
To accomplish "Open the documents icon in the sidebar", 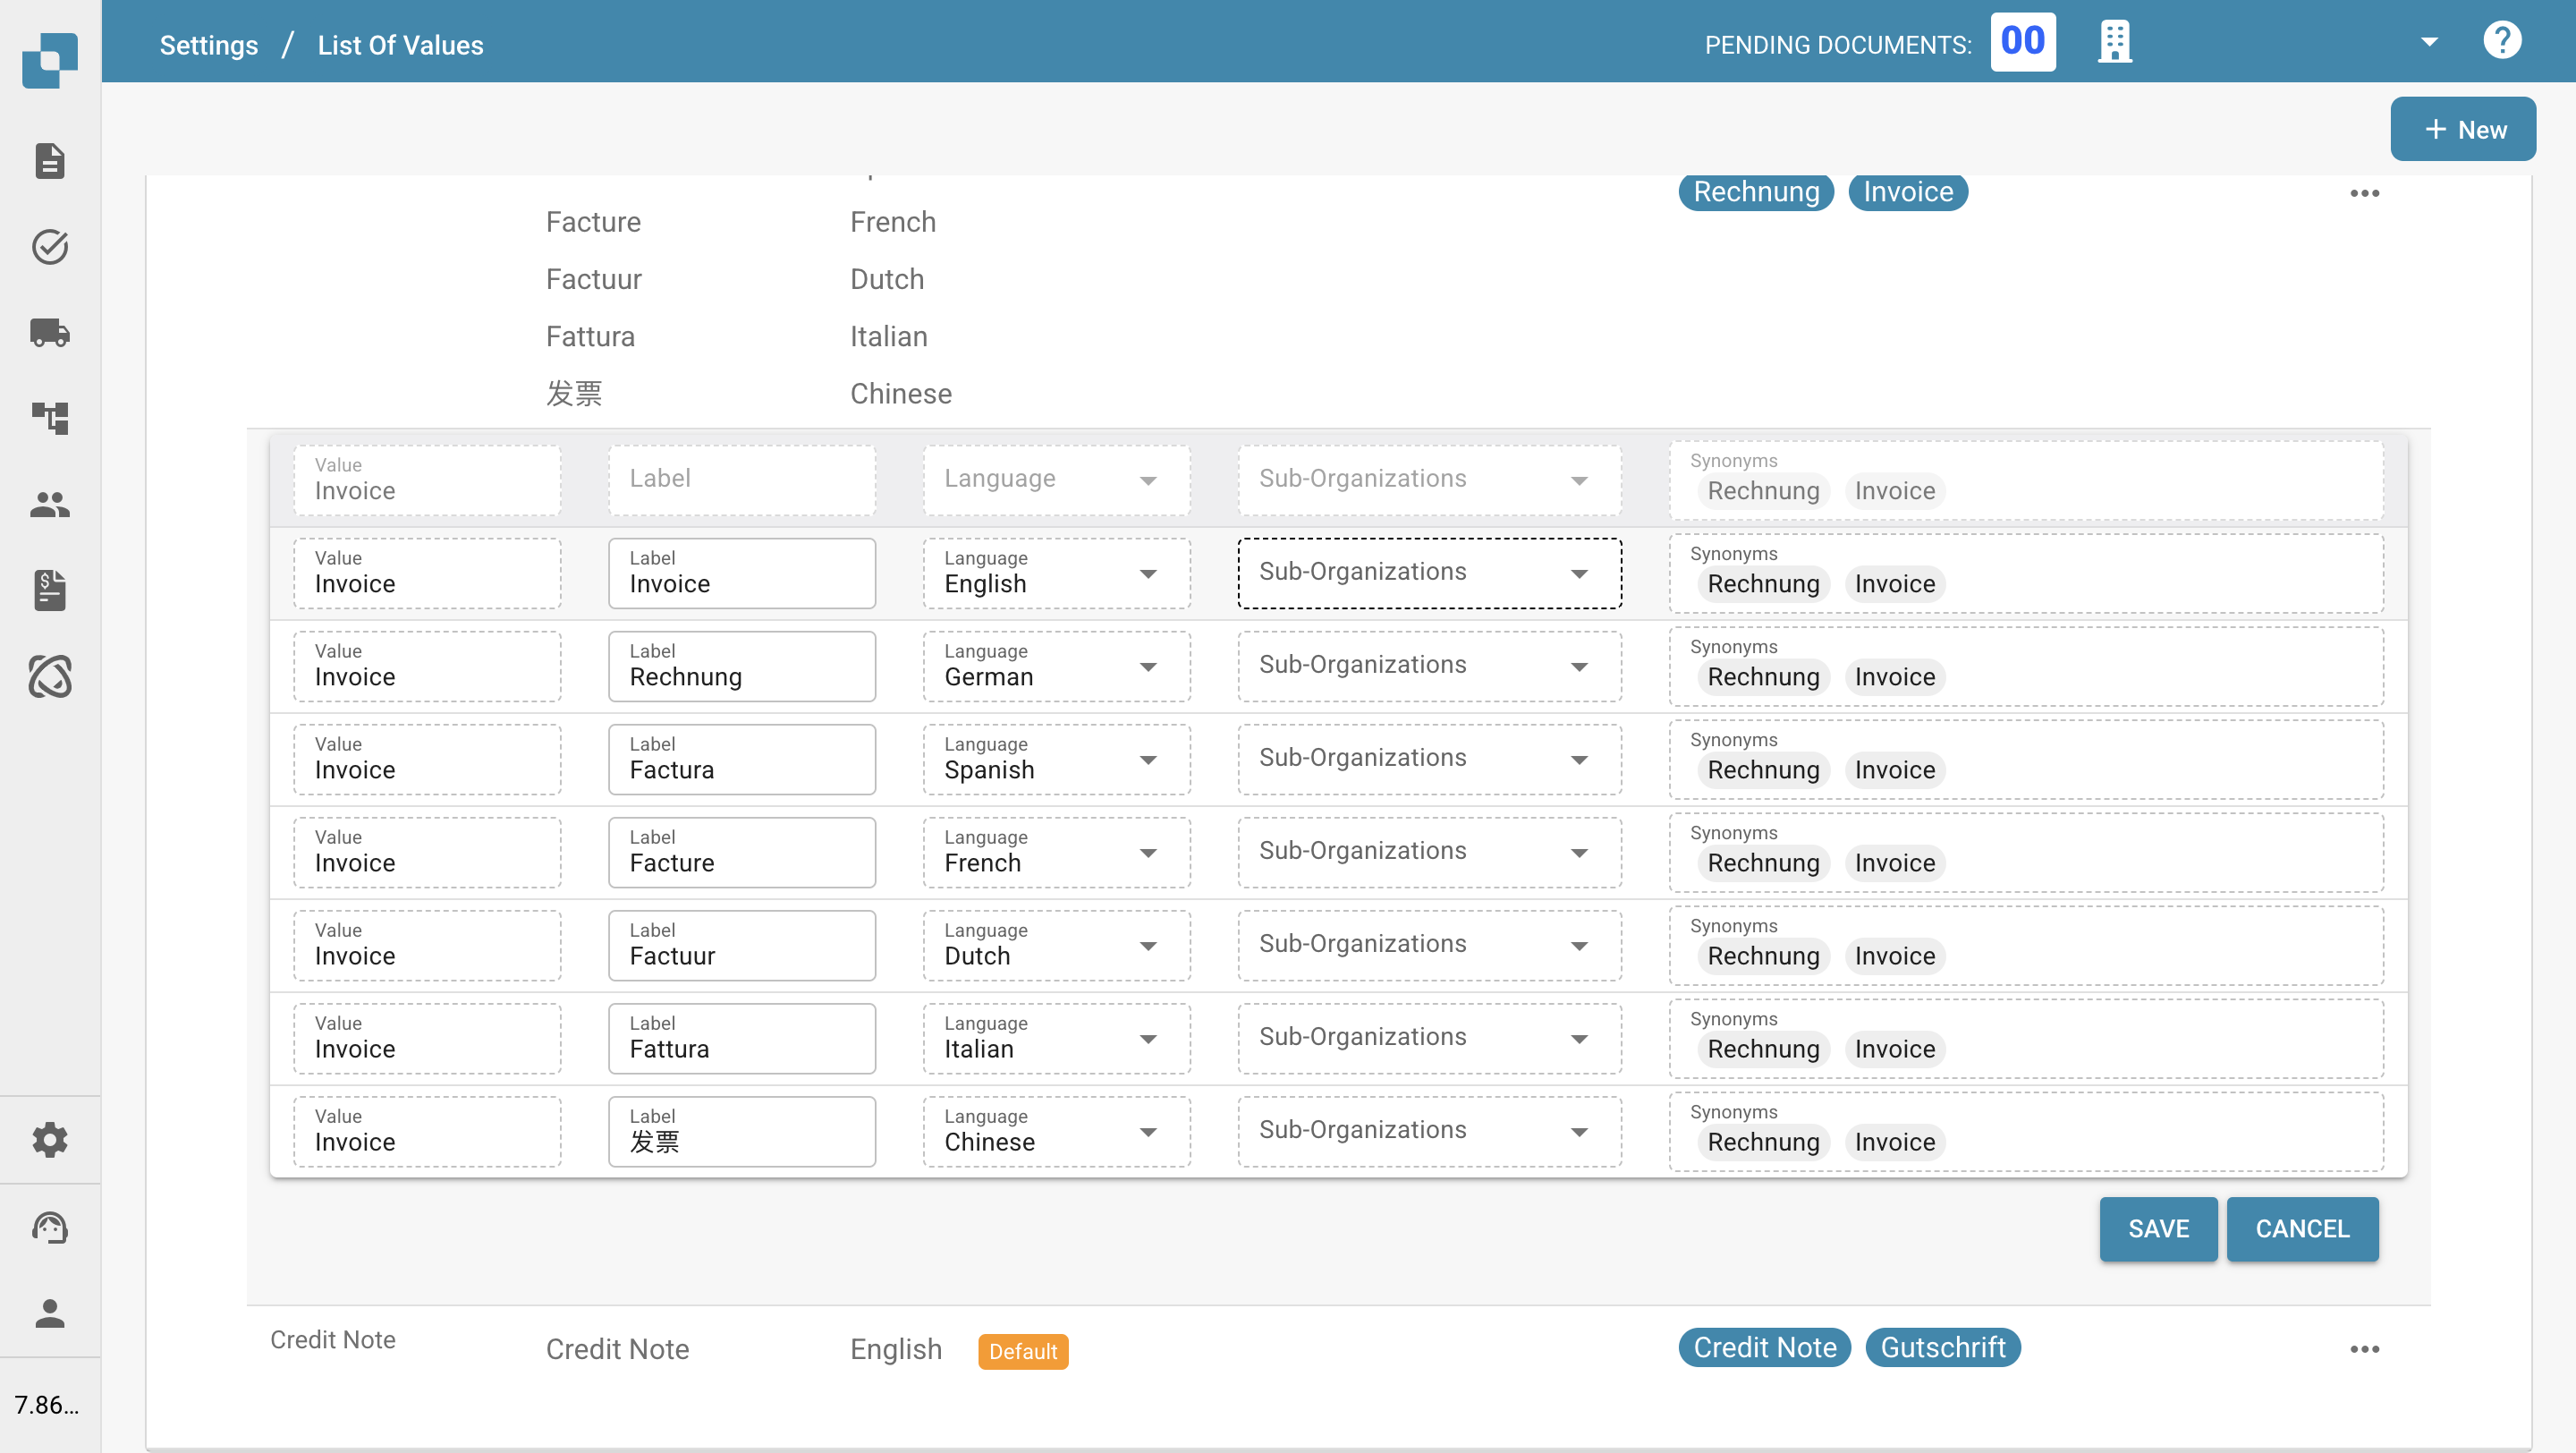I will pos(49,161).
